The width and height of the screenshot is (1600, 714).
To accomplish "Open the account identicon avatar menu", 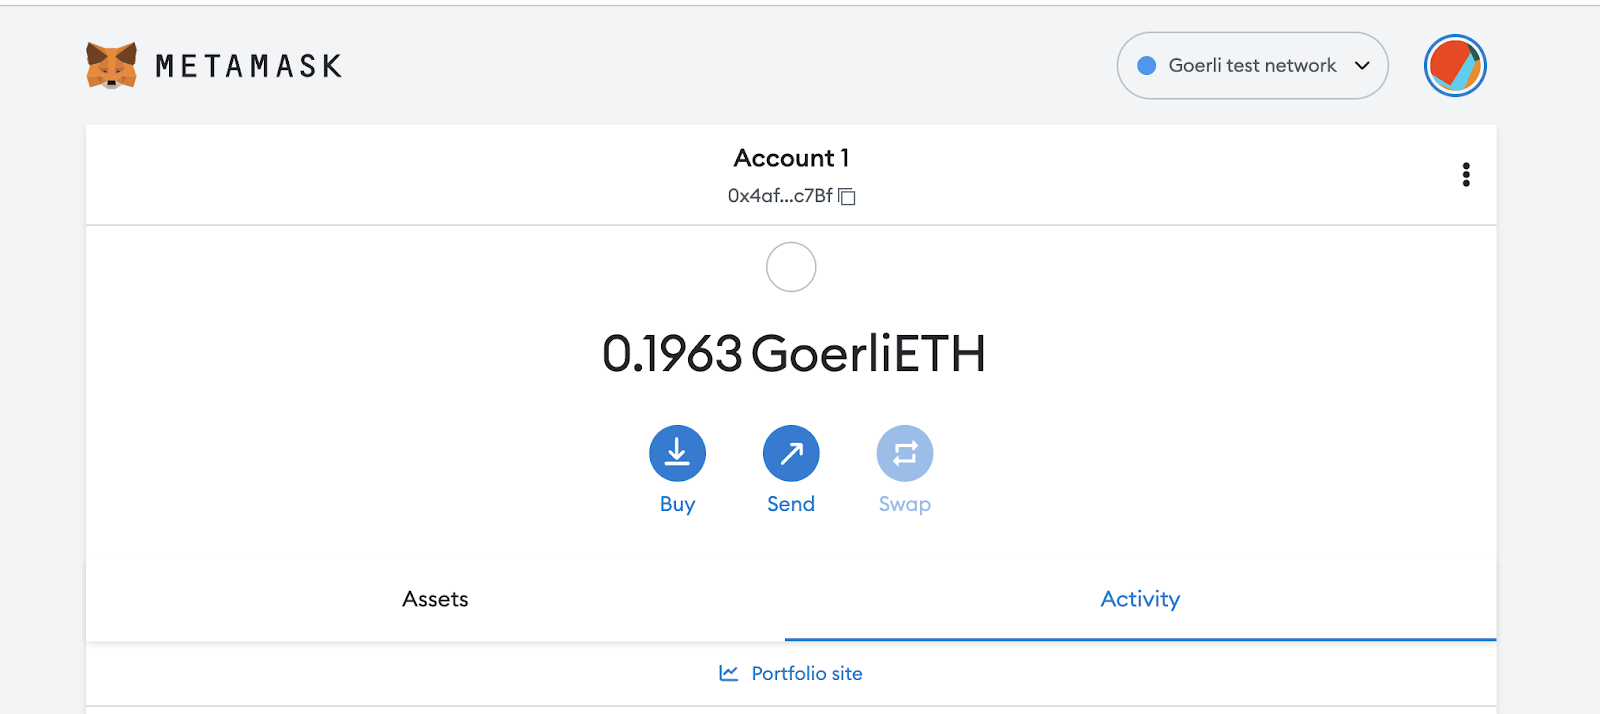I will tap(1455, 66).
